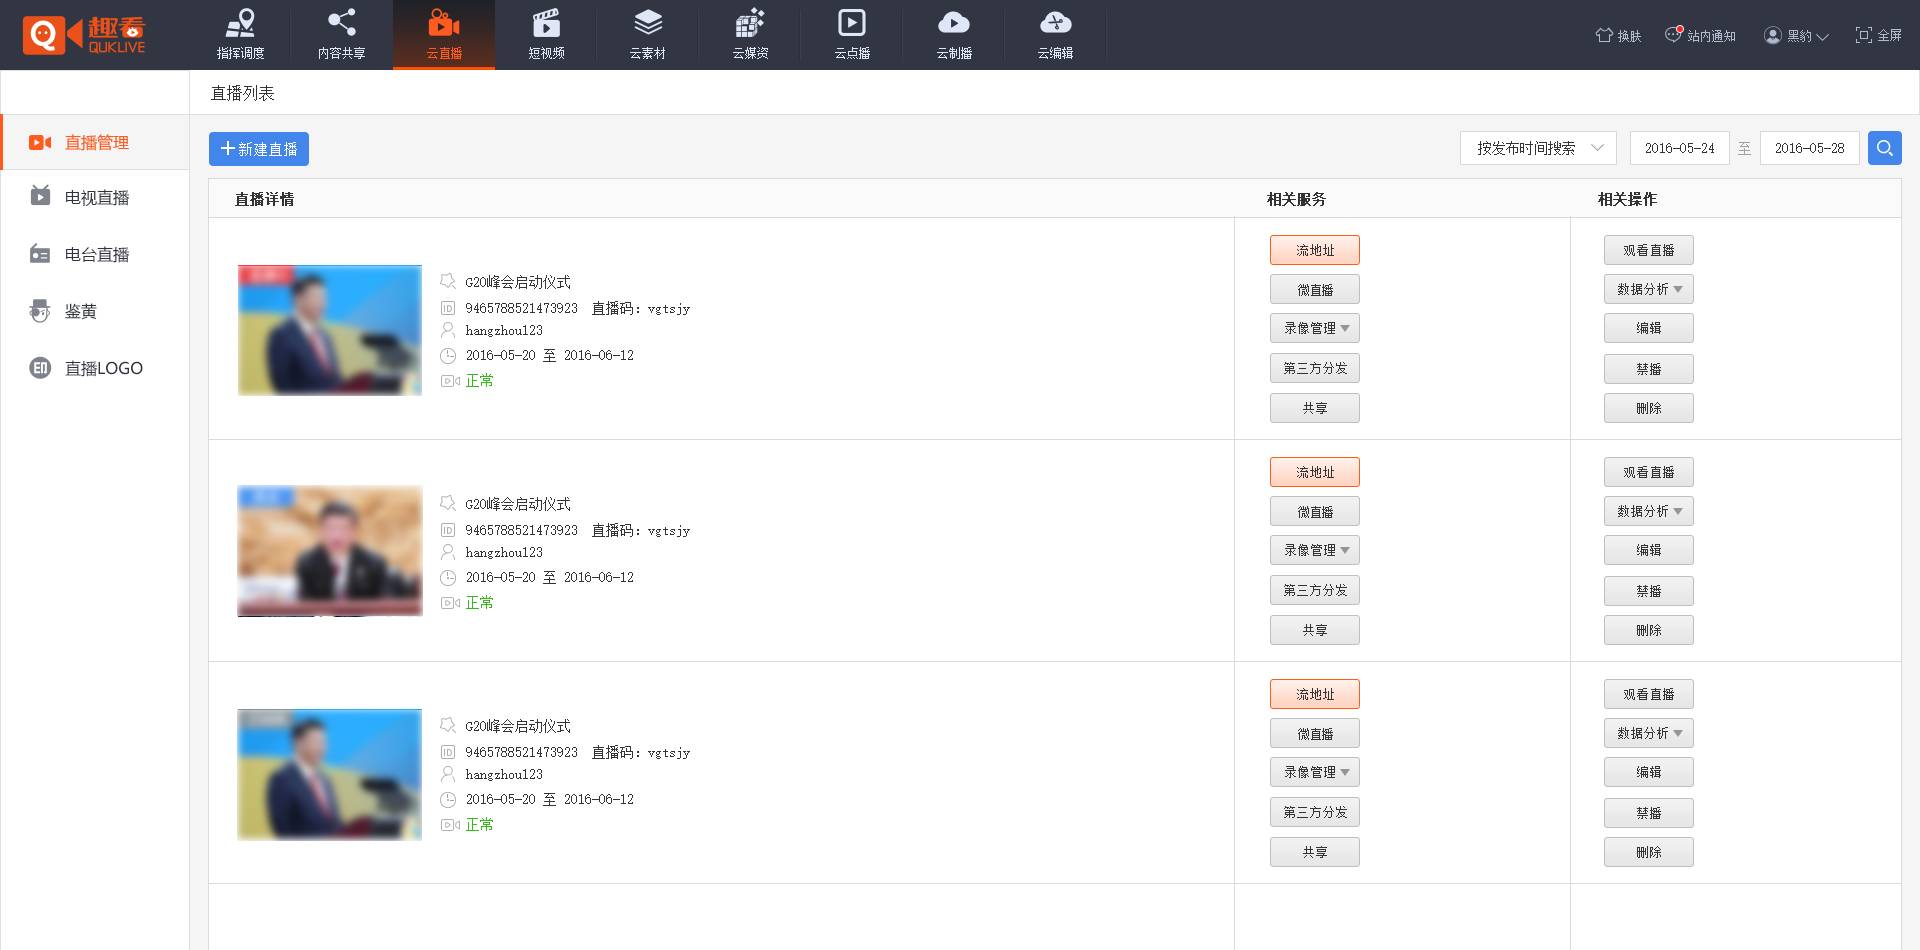This screenshot has width=1920, height=950.
Task: Open the 指挥调度 module
Action: (x=240, y=35)
